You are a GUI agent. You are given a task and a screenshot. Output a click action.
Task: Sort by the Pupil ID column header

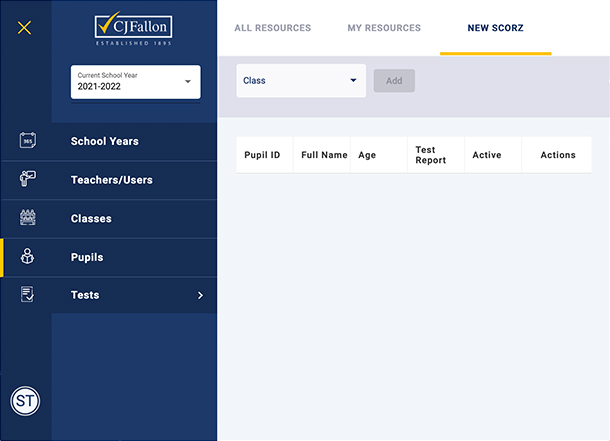pos(262,156)
